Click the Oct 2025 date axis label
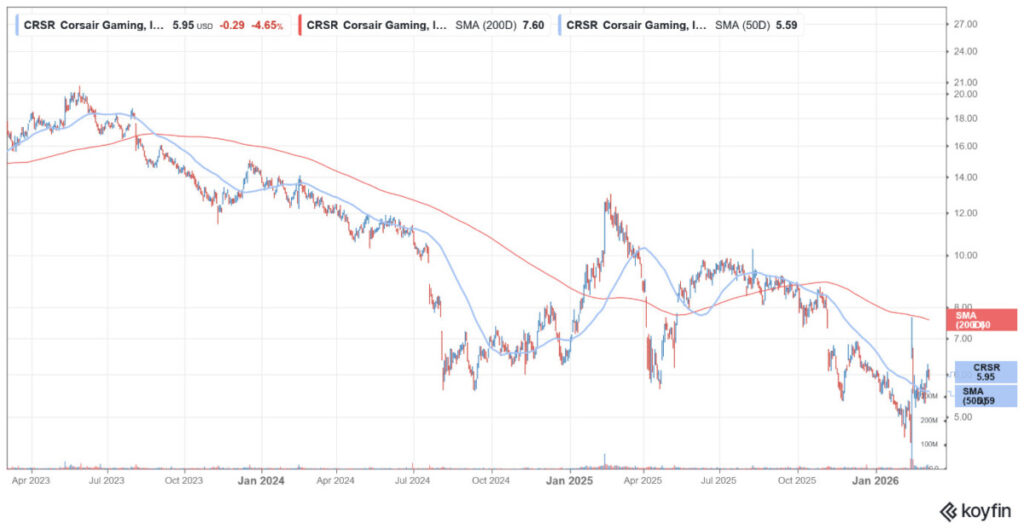 798,480
